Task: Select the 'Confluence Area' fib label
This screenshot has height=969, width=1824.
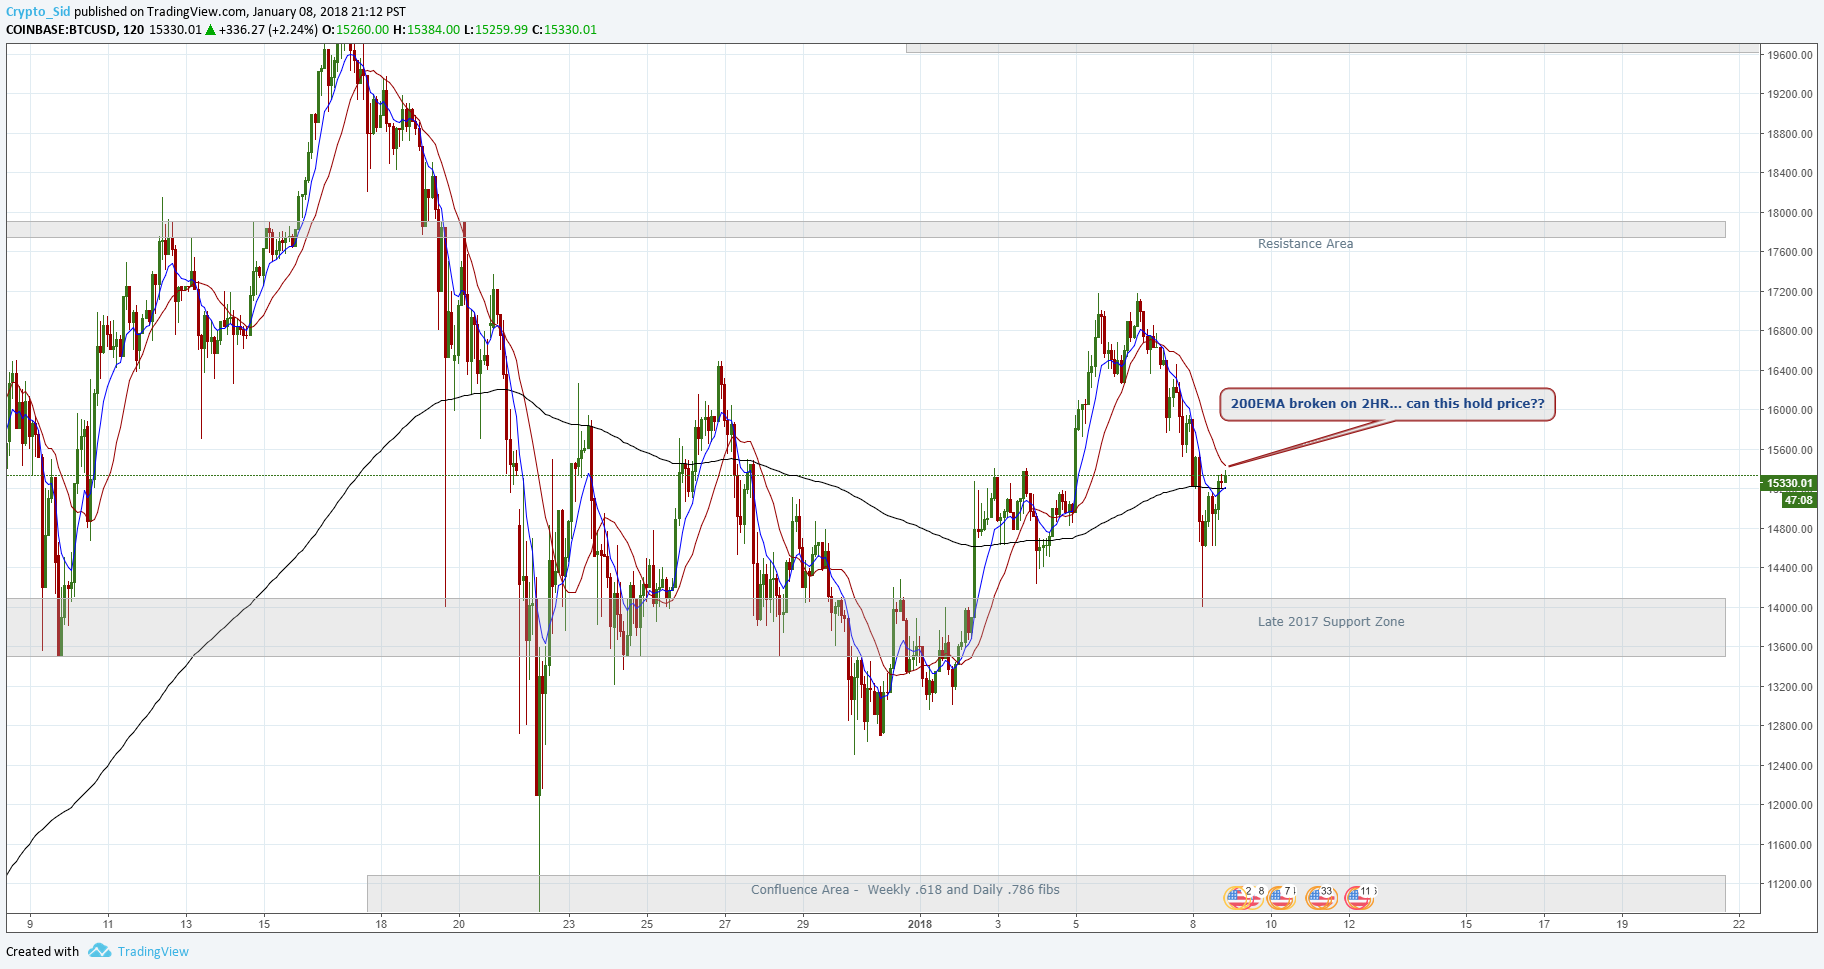Action: click(x=905, y=890)
